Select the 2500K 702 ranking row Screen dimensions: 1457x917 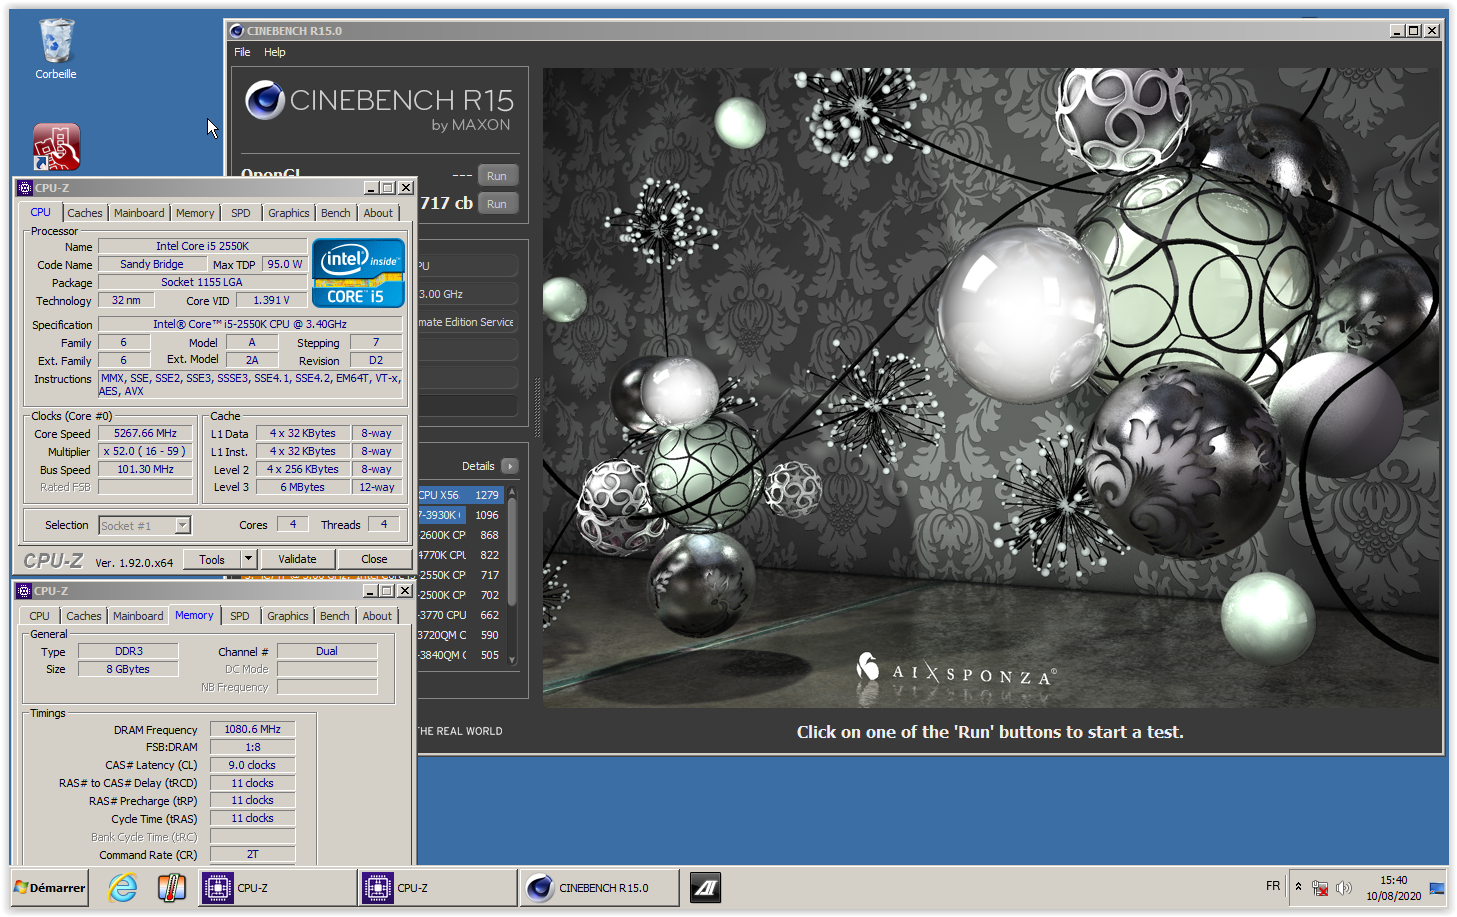461,595
